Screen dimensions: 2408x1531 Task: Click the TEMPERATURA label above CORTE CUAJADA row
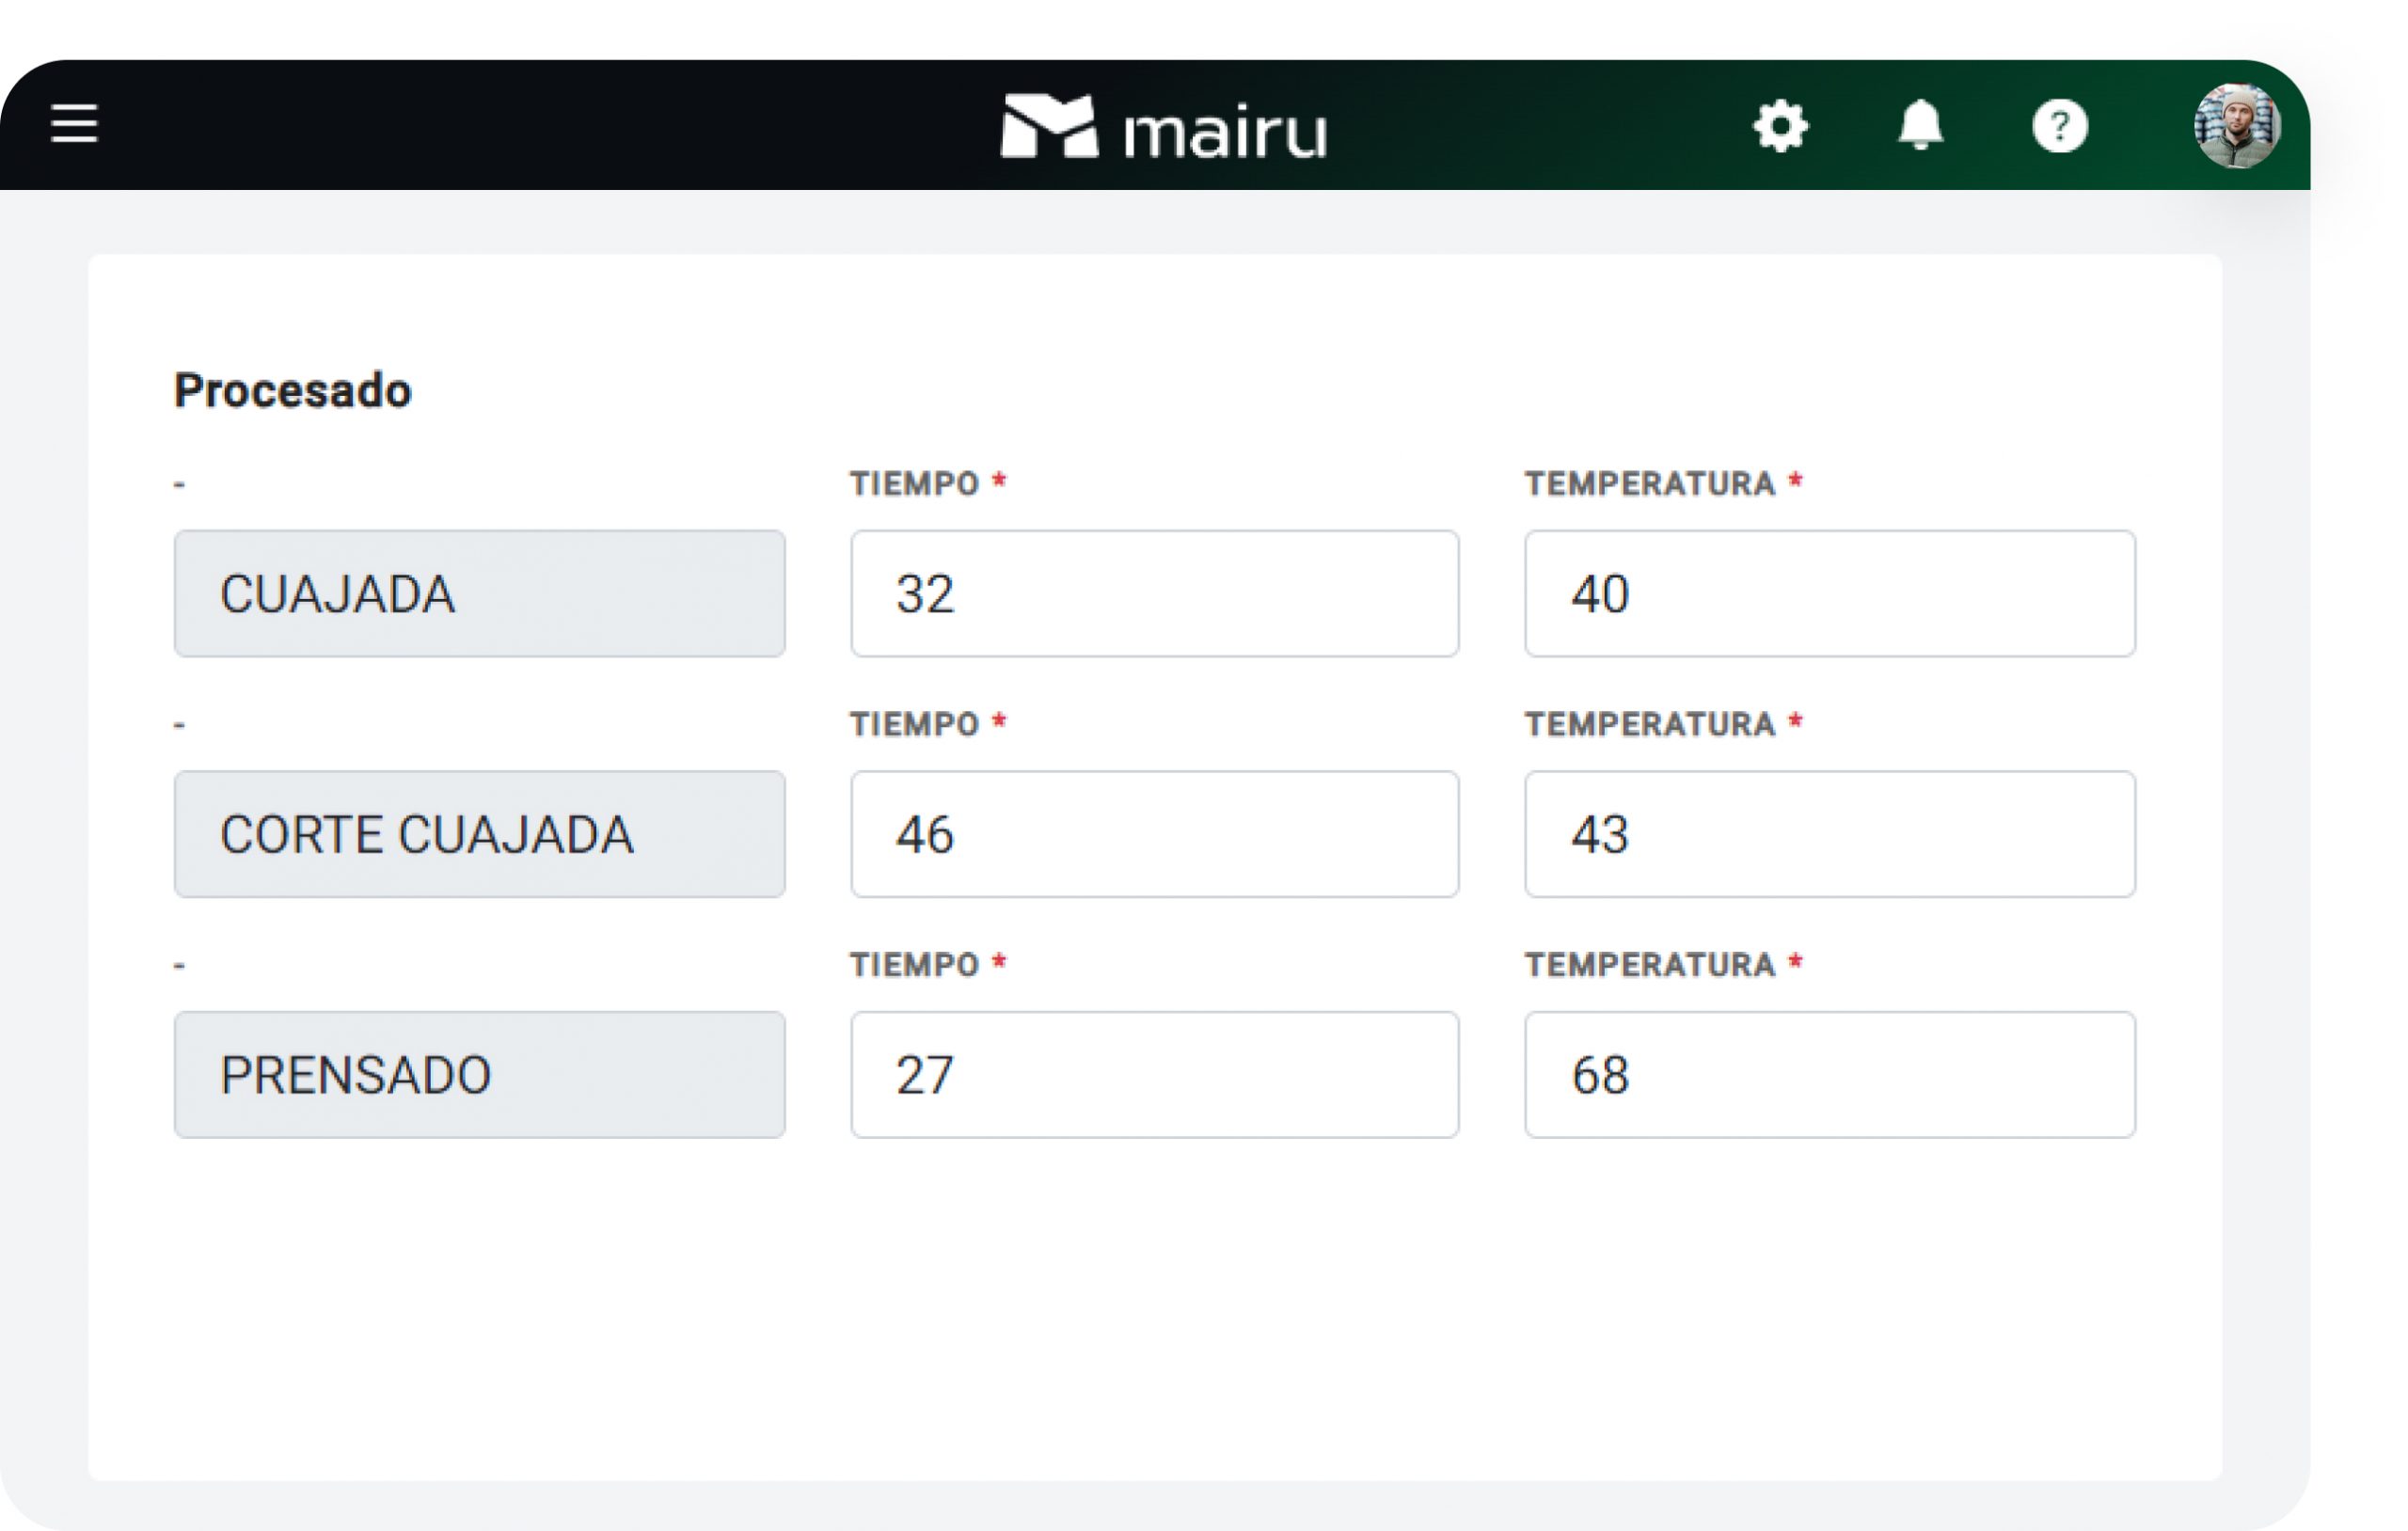1650,724
